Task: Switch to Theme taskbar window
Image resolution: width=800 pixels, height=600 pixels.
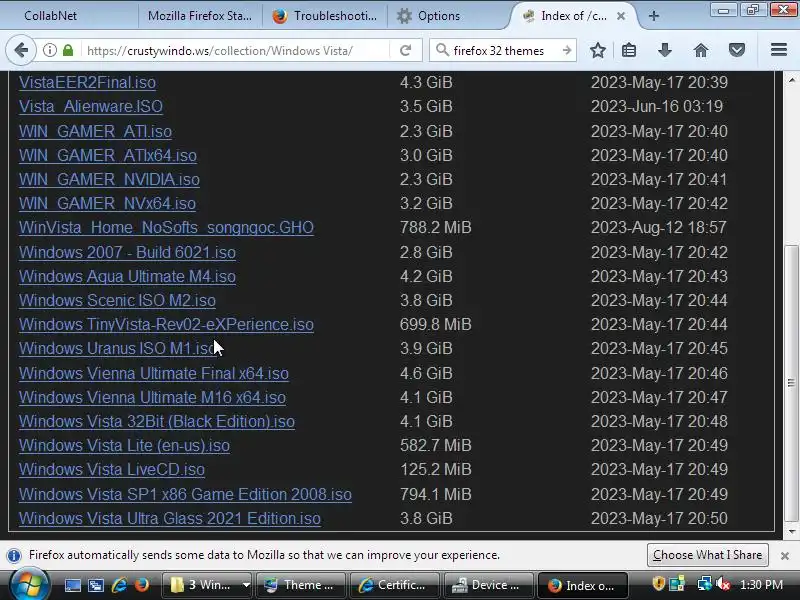Action: [301, 585]
